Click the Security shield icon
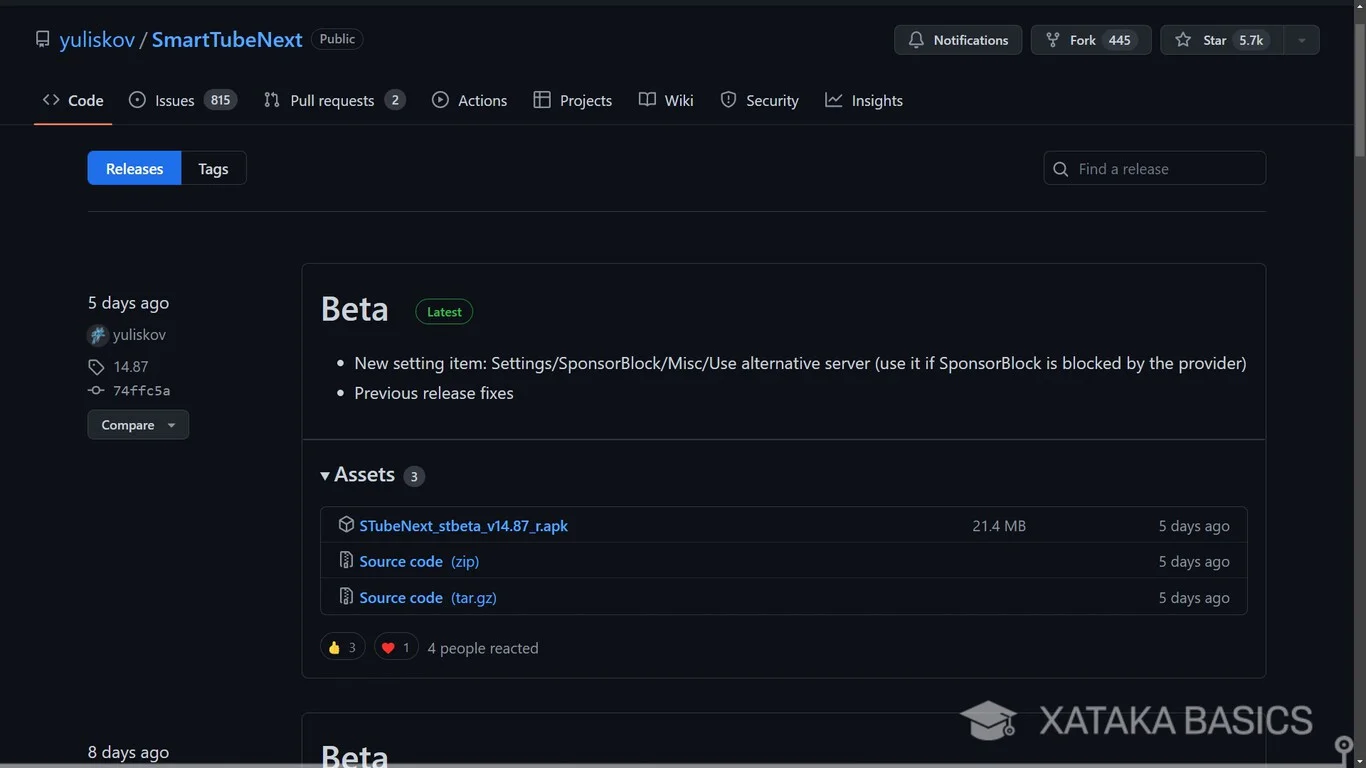This screenshot has height=768, width=1366. (728, 100)
